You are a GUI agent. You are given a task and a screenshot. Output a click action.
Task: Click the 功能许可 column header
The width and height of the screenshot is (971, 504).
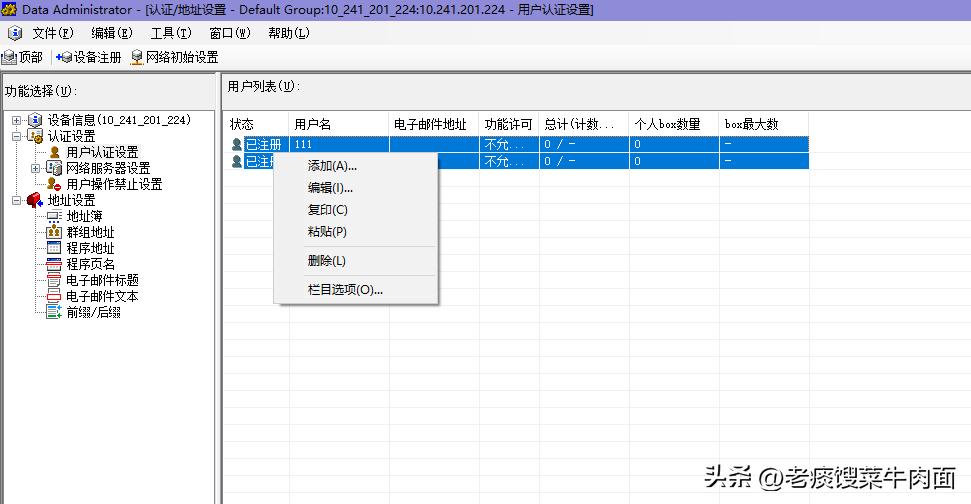click(x=508, y=125)
